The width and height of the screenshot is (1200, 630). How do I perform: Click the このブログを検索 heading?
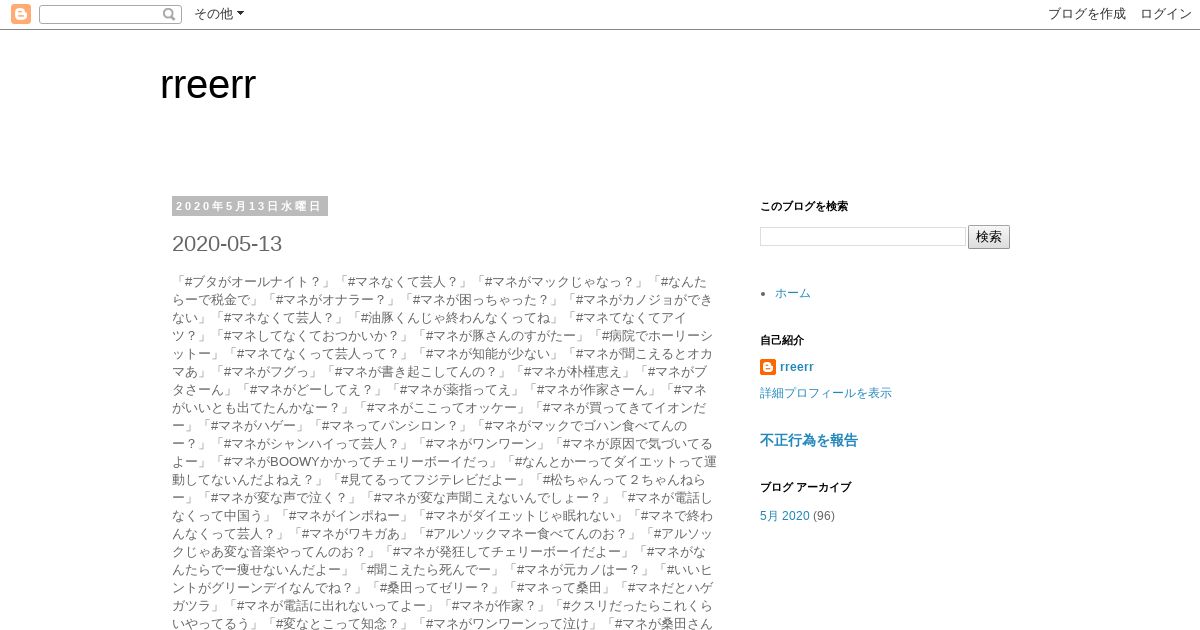[804, 206]
